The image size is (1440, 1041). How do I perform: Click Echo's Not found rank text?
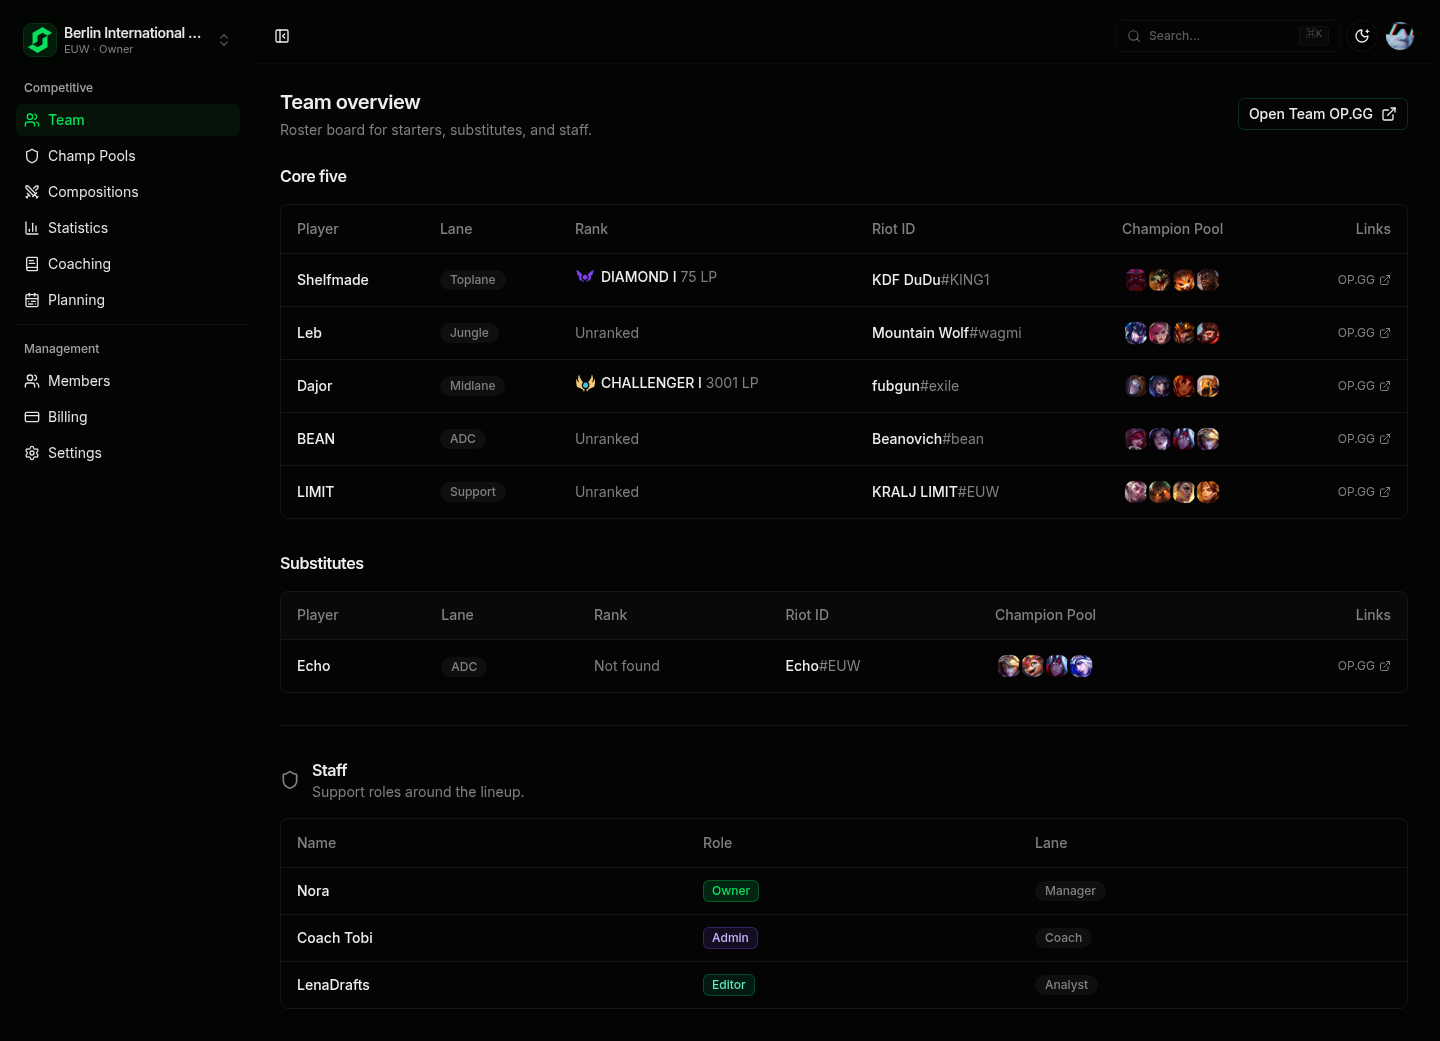[x=627, y=666]
